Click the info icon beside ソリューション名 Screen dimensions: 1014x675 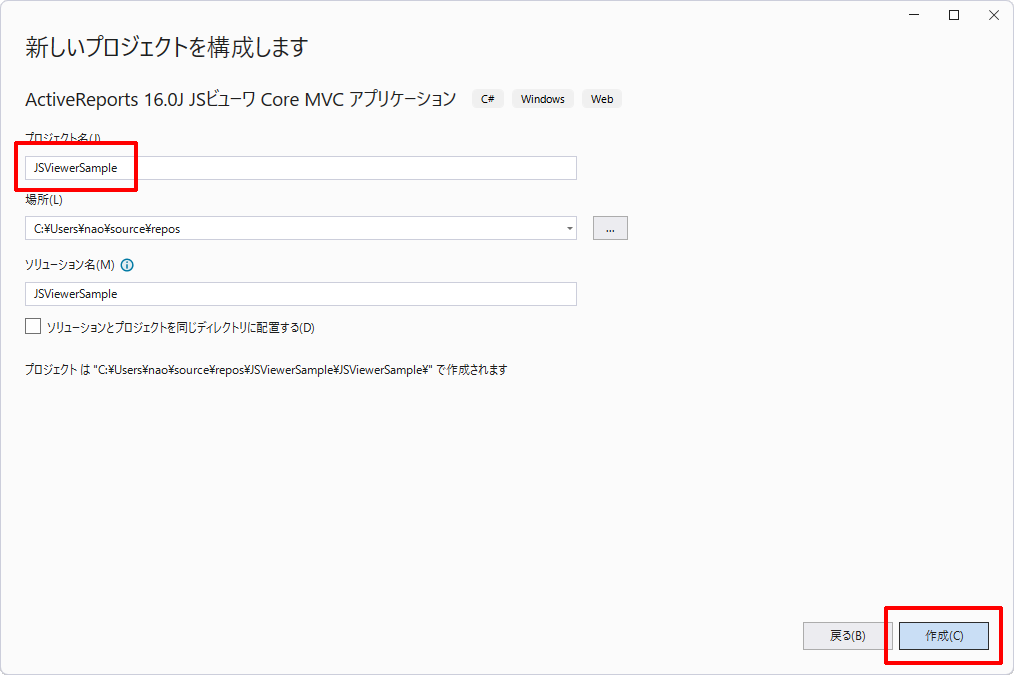point(127,265)
